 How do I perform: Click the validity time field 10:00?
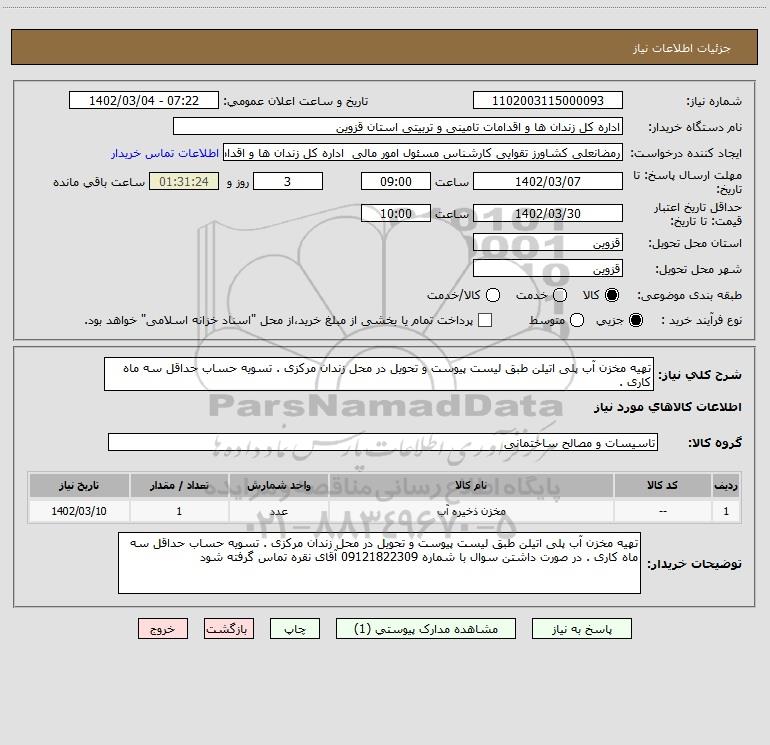pyautogui.click(x=396, y=213)
